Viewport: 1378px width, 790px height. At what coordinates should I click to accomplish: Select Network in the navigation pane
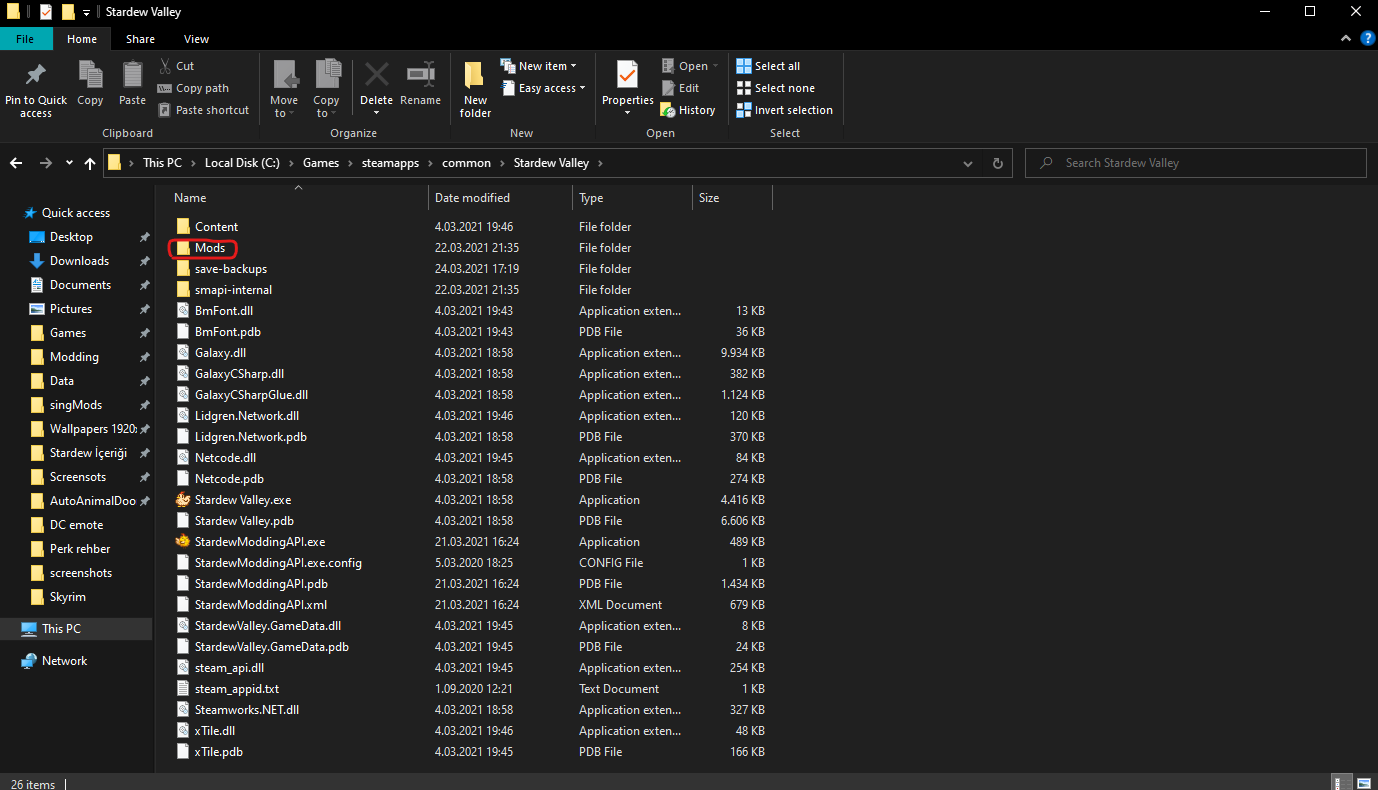[x=64, y=661]
